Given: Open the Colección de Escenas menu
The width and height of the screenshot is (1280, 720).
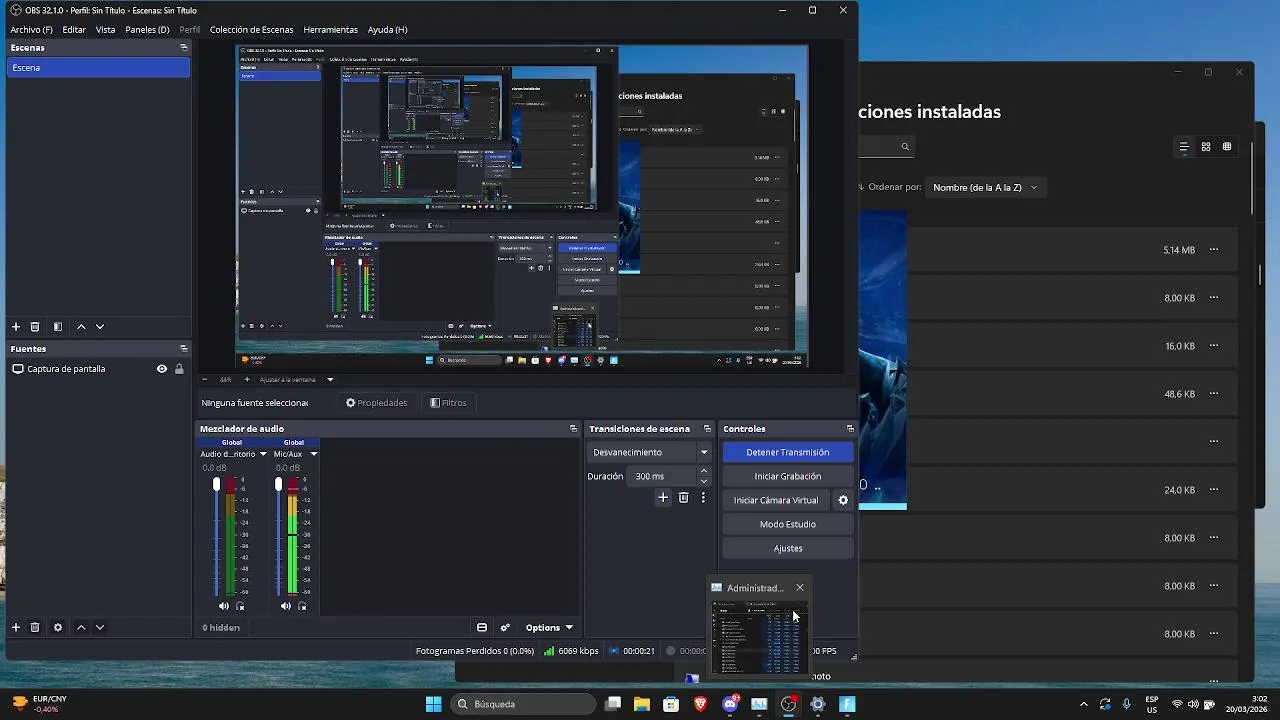Looking at the screenshot, I should pos(251,30).
